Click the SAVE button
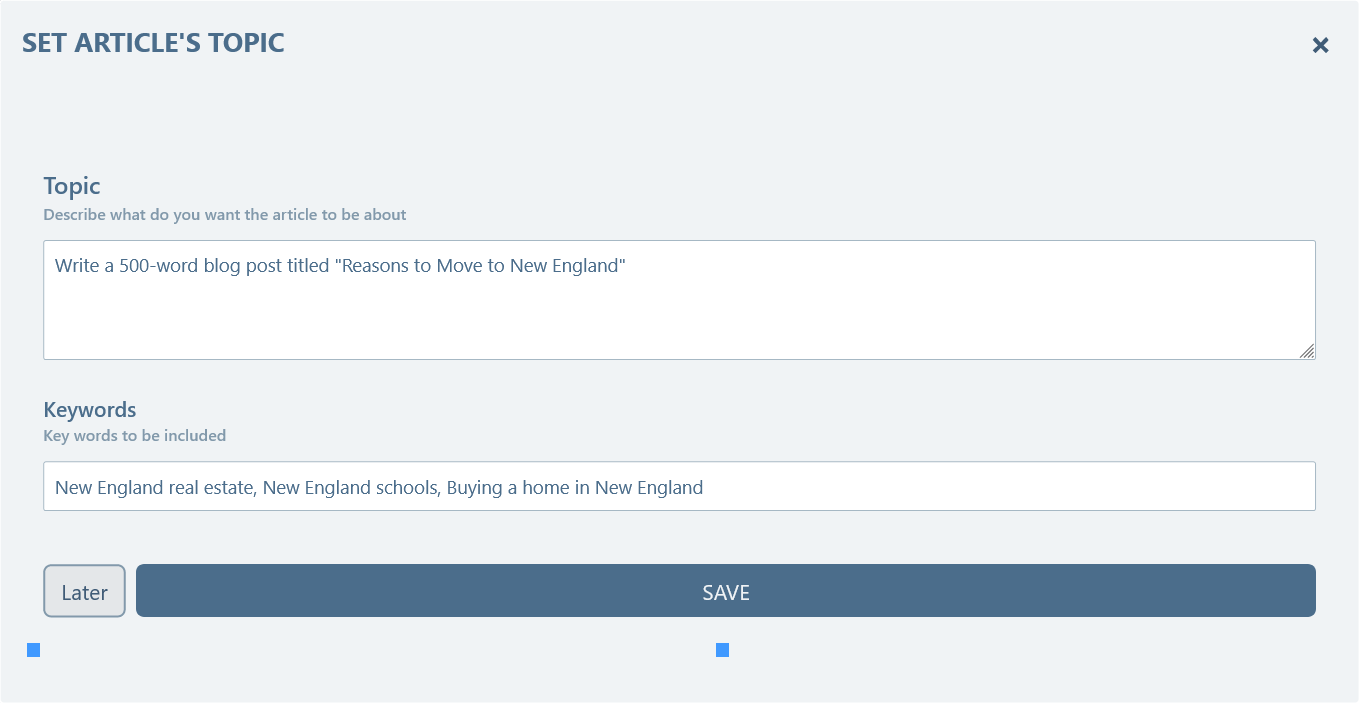 (725, 591)
